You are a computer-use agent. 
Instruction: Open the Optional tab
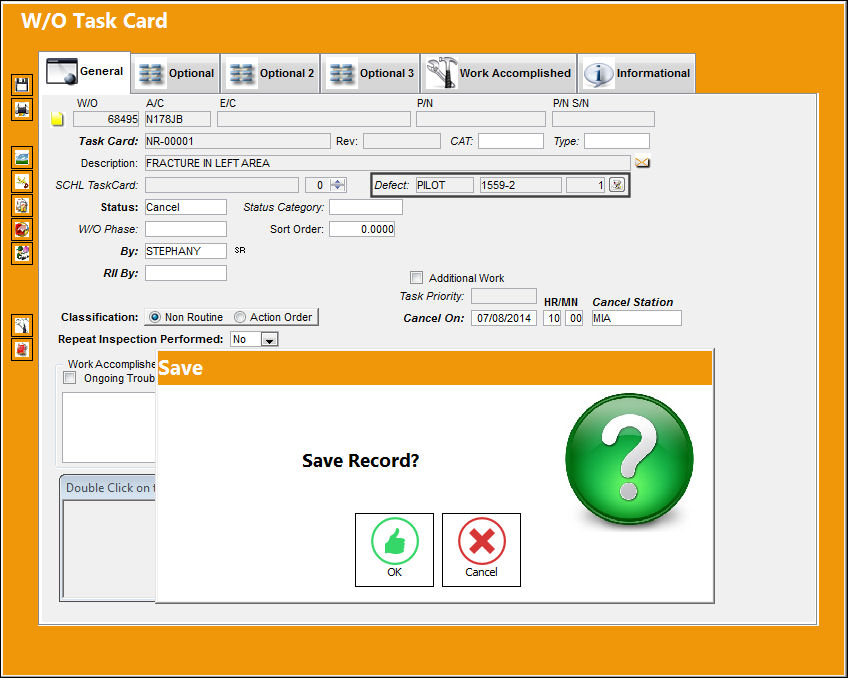(176, 74)
